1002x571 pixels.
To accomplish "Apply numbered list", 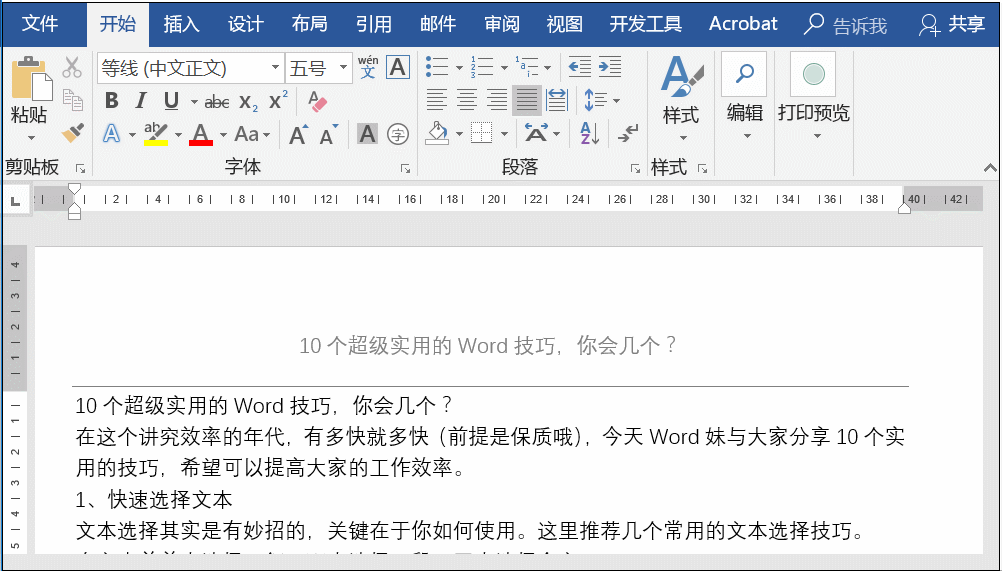I will click(x=482, y=66).
